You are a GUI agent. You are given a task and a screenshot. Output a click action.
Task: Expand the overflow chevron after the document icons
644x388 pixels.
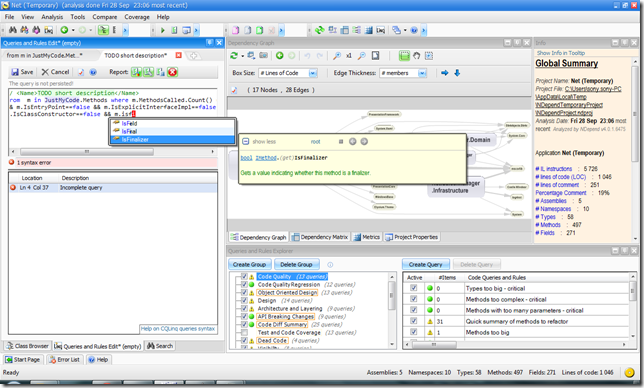point(281,30)
